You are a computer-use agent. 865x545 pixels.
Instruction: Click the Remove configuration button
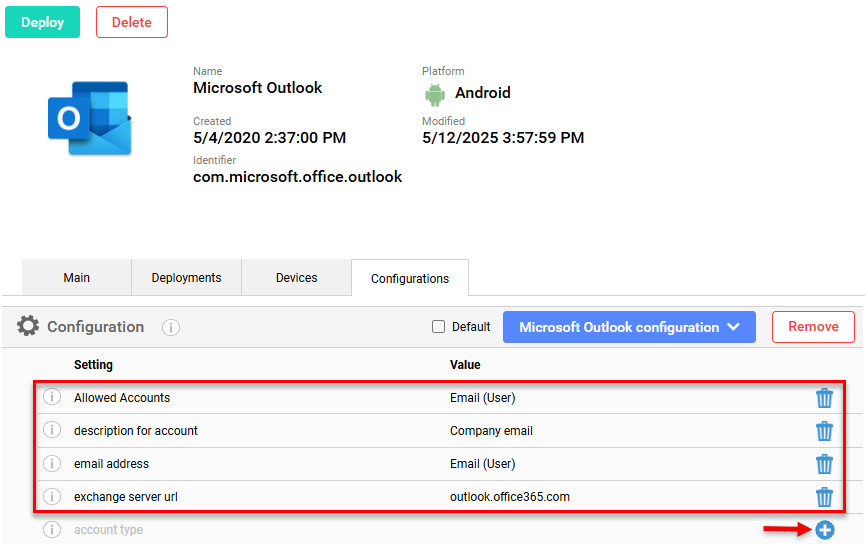pyautogui.click(x=813, y=327)
